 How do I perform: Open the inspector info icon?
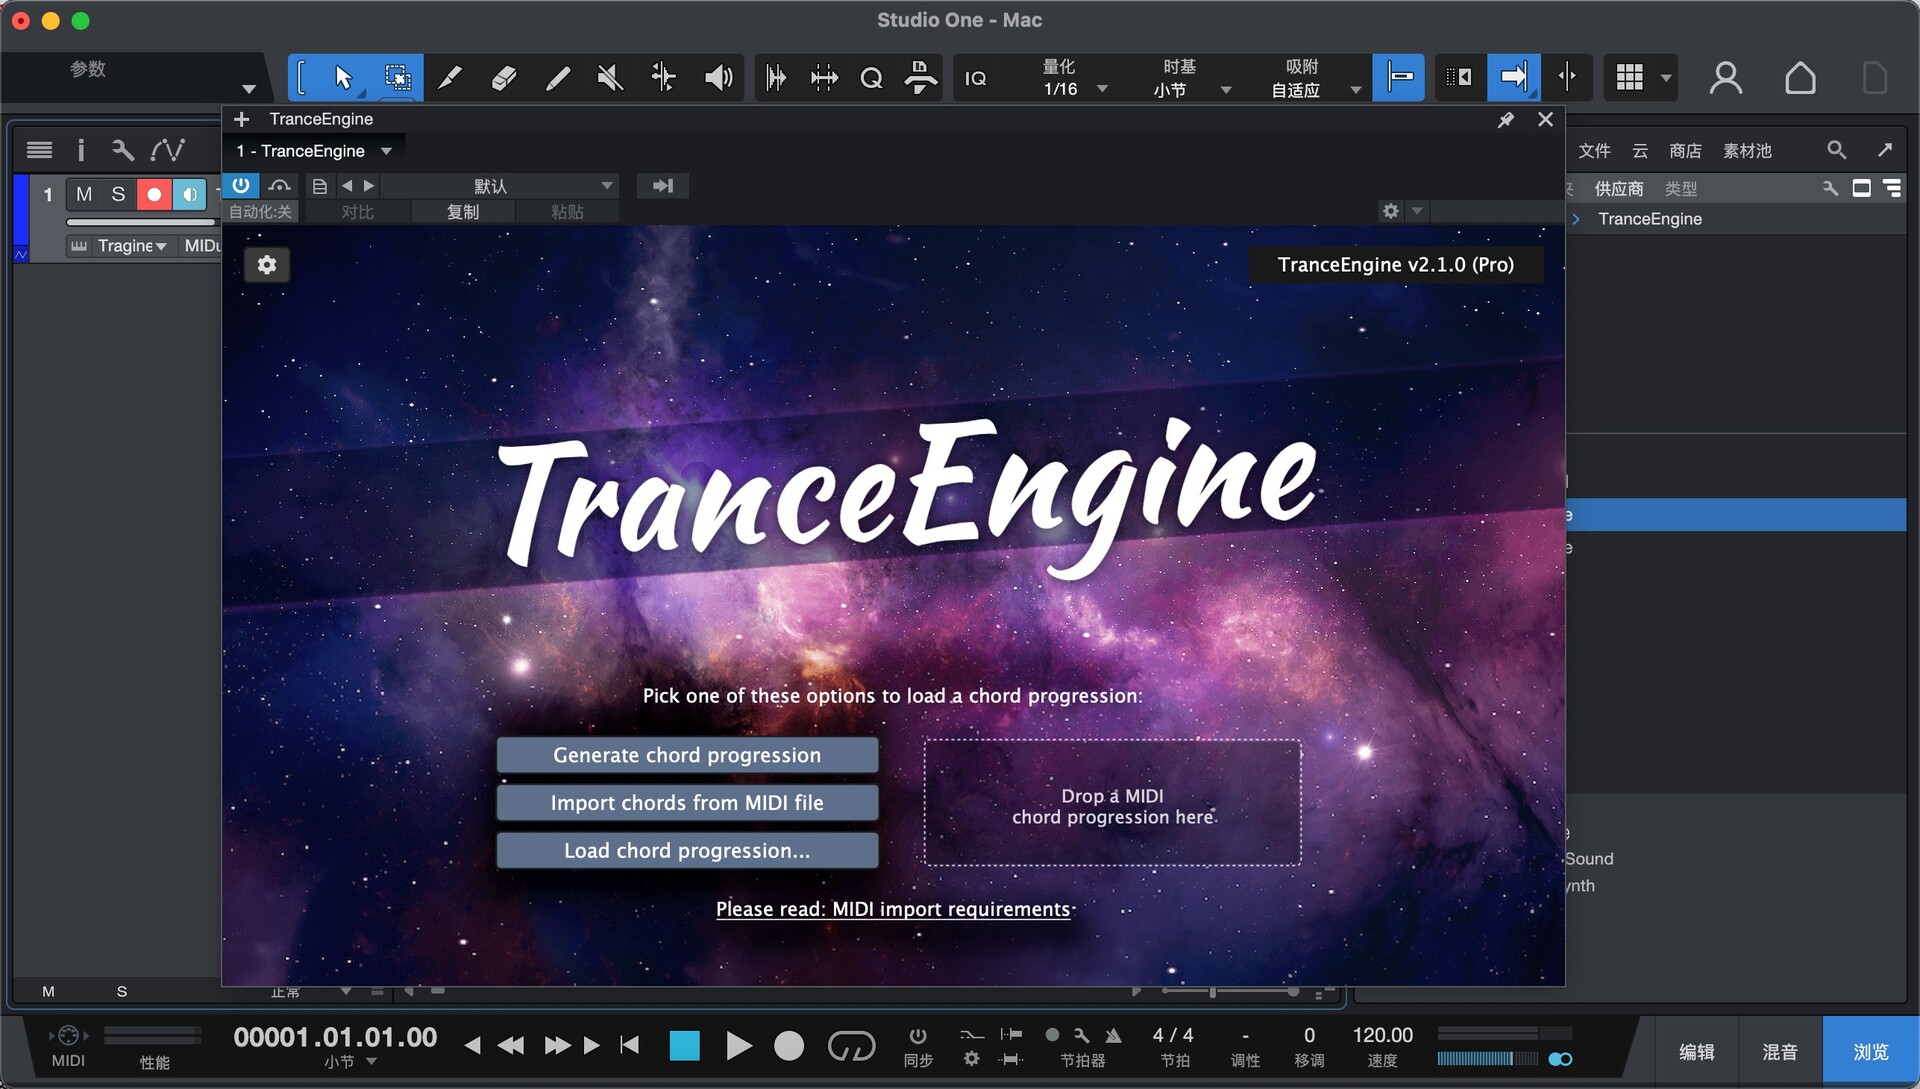(81, 150)
